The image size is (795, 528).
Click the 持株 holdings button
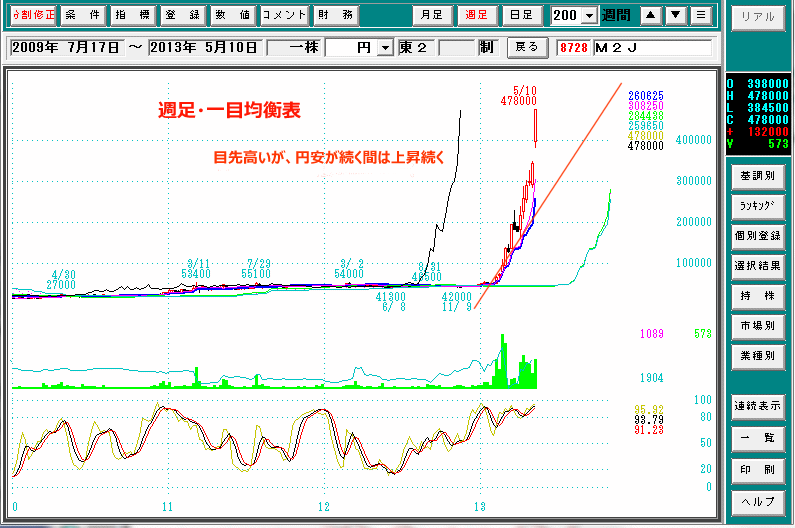click(x=758, y=296)
